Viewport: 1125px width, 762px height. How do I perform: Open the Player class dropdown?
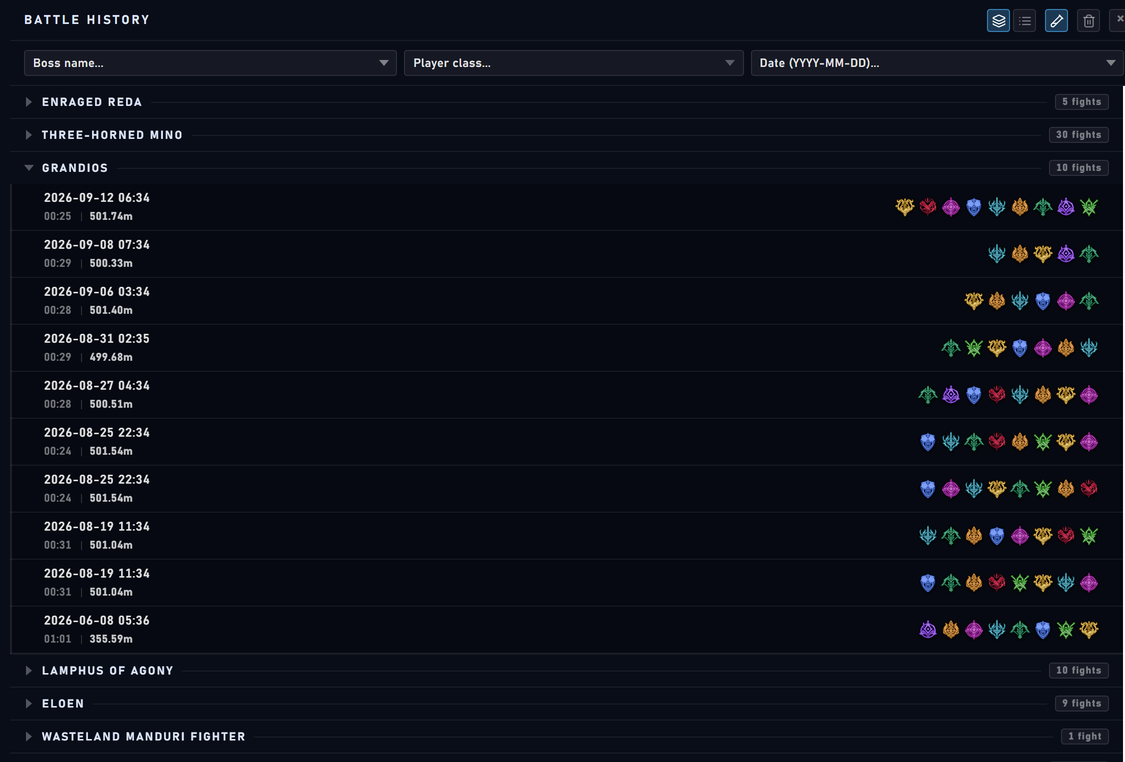573,63
